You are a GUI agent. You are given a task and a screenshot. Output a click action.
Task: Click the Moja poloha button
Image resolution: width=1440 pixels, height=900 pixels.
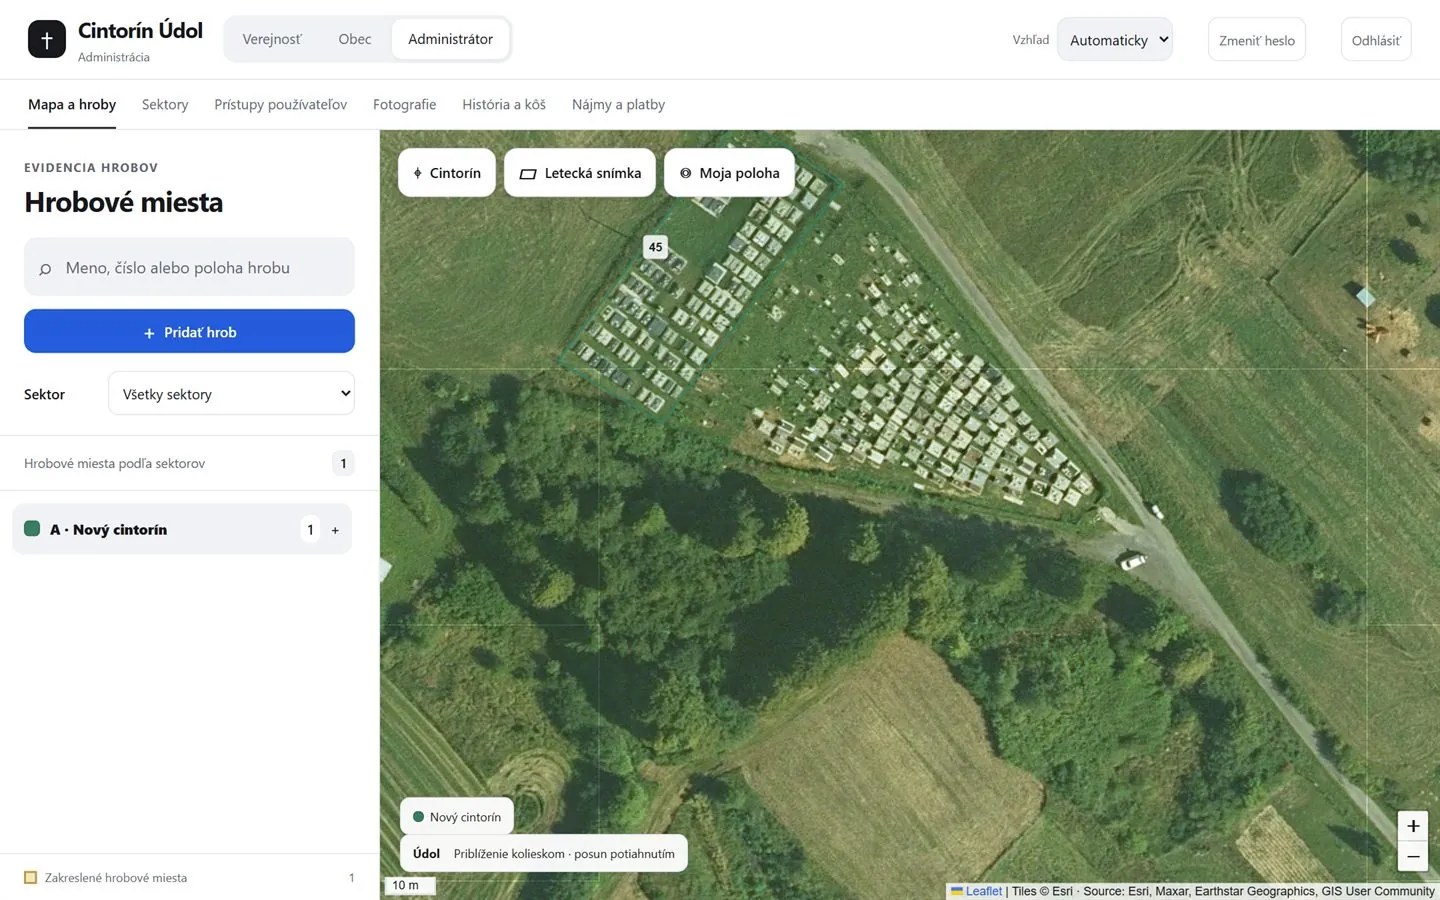pos(729,173)
